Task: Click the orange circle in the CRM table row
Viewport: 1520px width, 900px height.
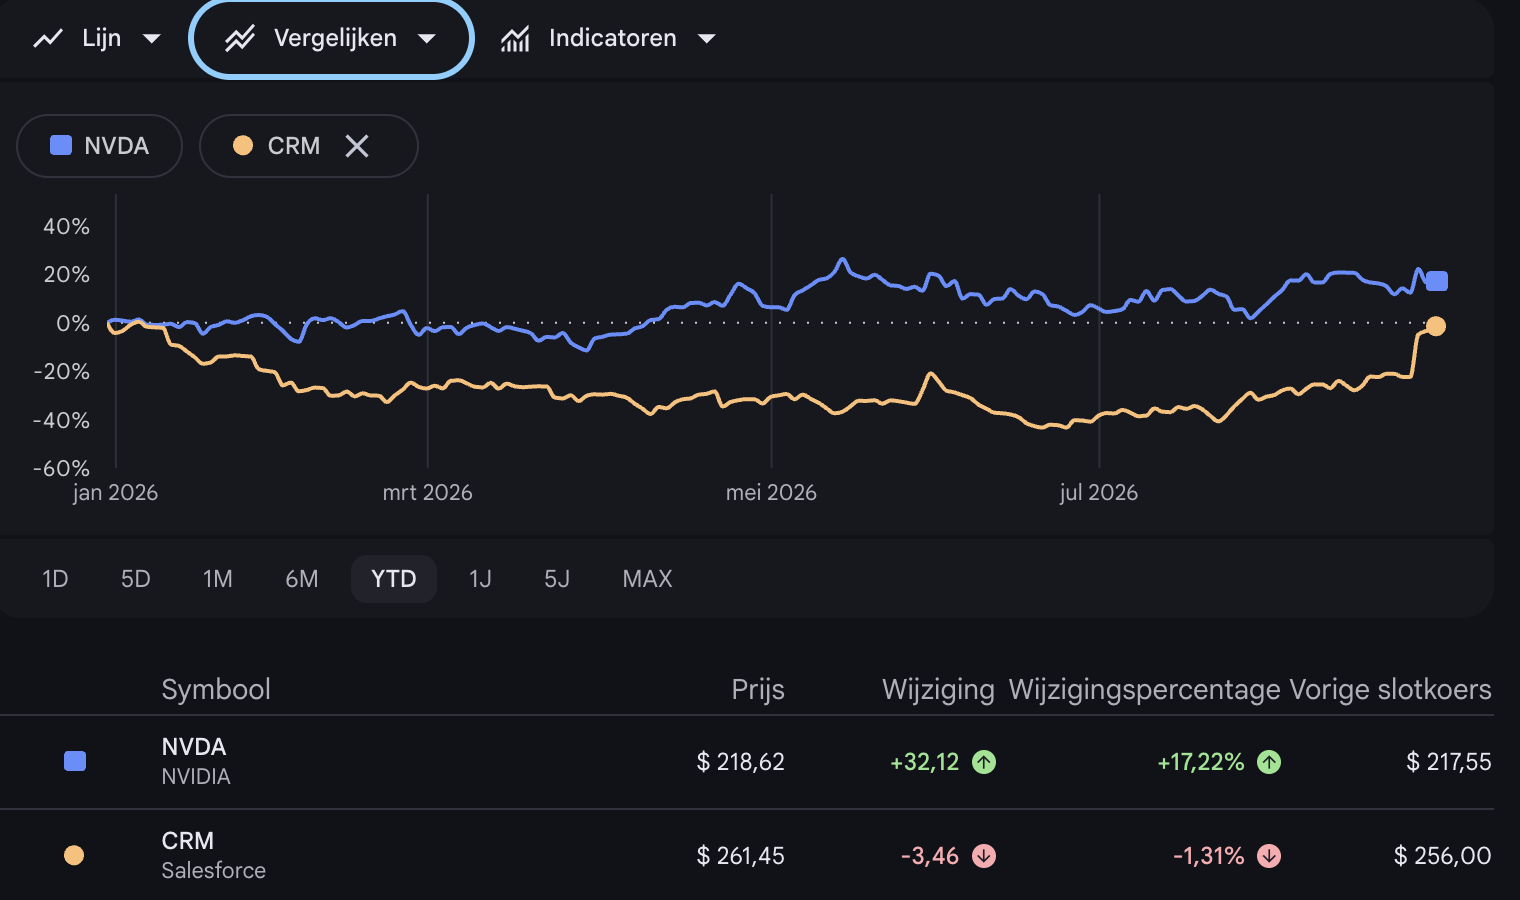Action: 74,856
